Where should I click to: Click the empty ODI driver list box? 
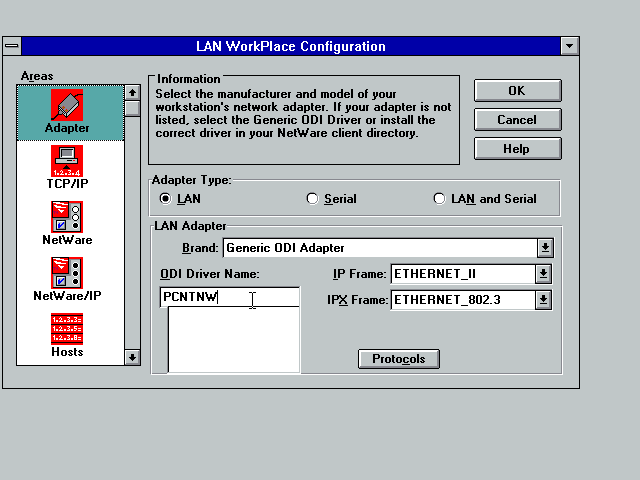pos(234,340)
